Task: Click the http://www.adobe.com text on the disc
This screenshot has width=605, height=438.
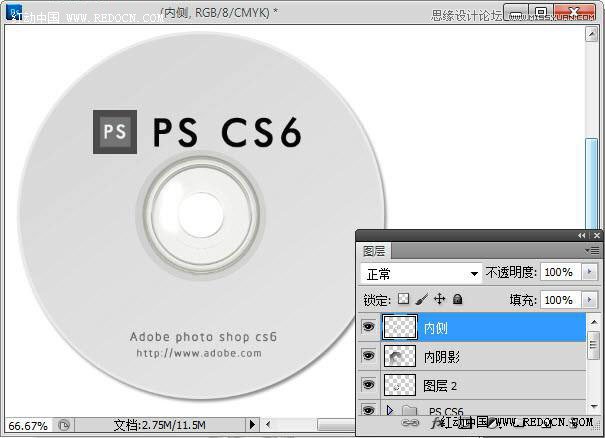Action: (x=199, y=353)
